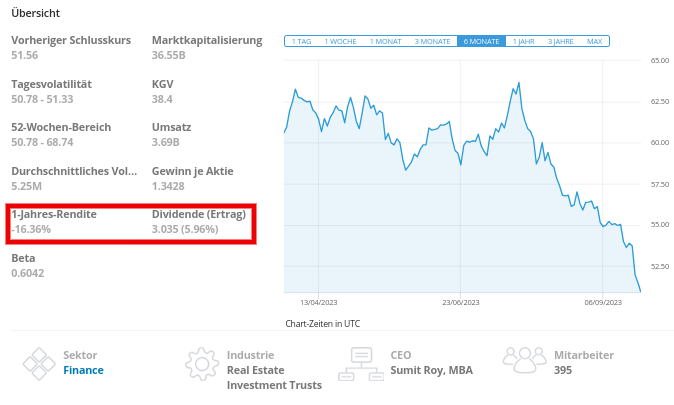Click the 06/09/2023 date axis label

(x=603, y=302)
